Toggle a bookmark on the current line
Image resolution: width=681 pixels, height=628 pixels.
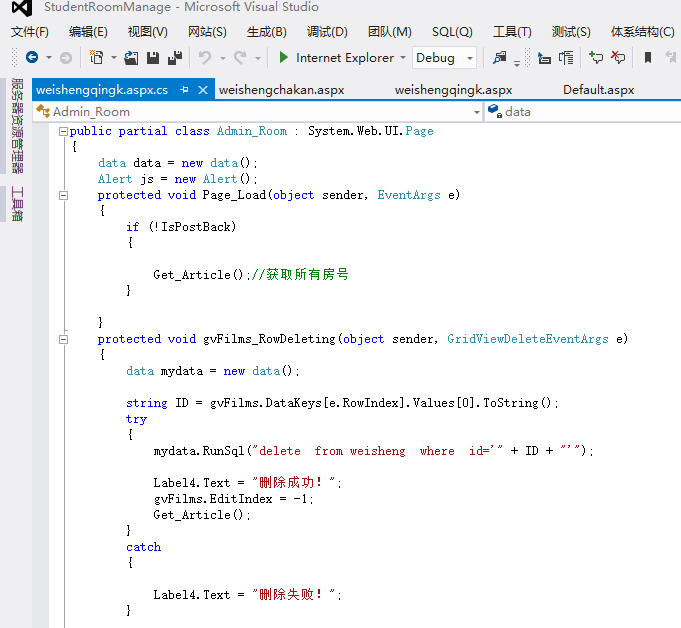tap(648, 57)
